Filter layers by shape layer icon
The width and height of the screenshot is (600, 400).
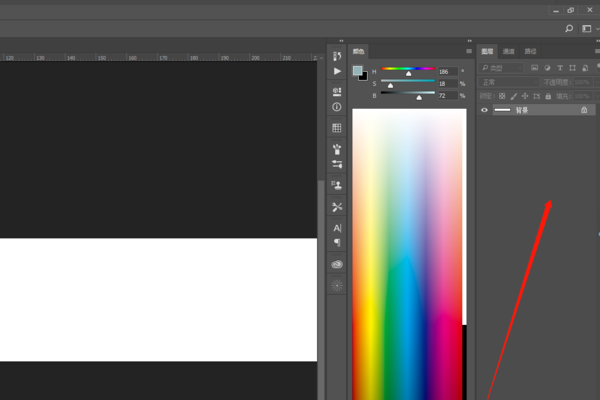(x=572, y=68)
